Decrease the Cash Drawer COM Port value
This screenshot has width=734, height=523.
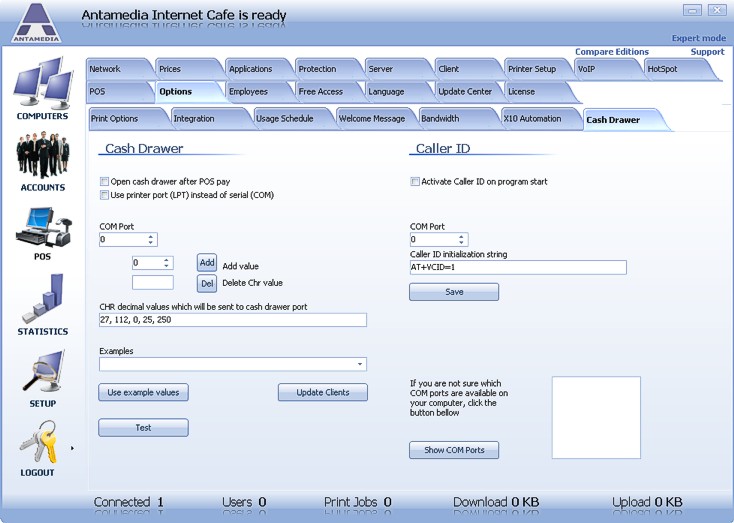[151, 243]
